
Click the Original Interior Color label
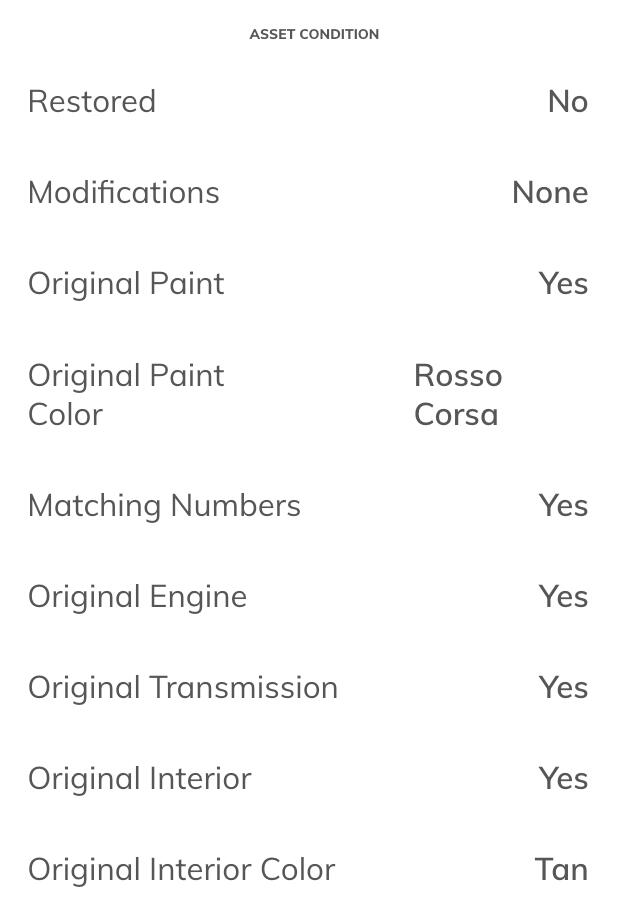181,869
